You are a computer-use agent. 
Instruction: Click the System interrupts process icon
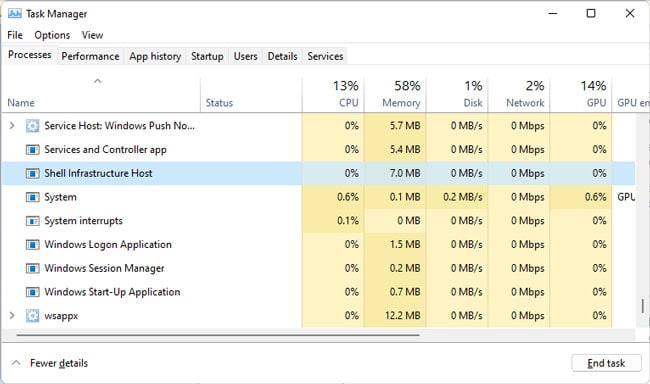(x=32, y=221)
